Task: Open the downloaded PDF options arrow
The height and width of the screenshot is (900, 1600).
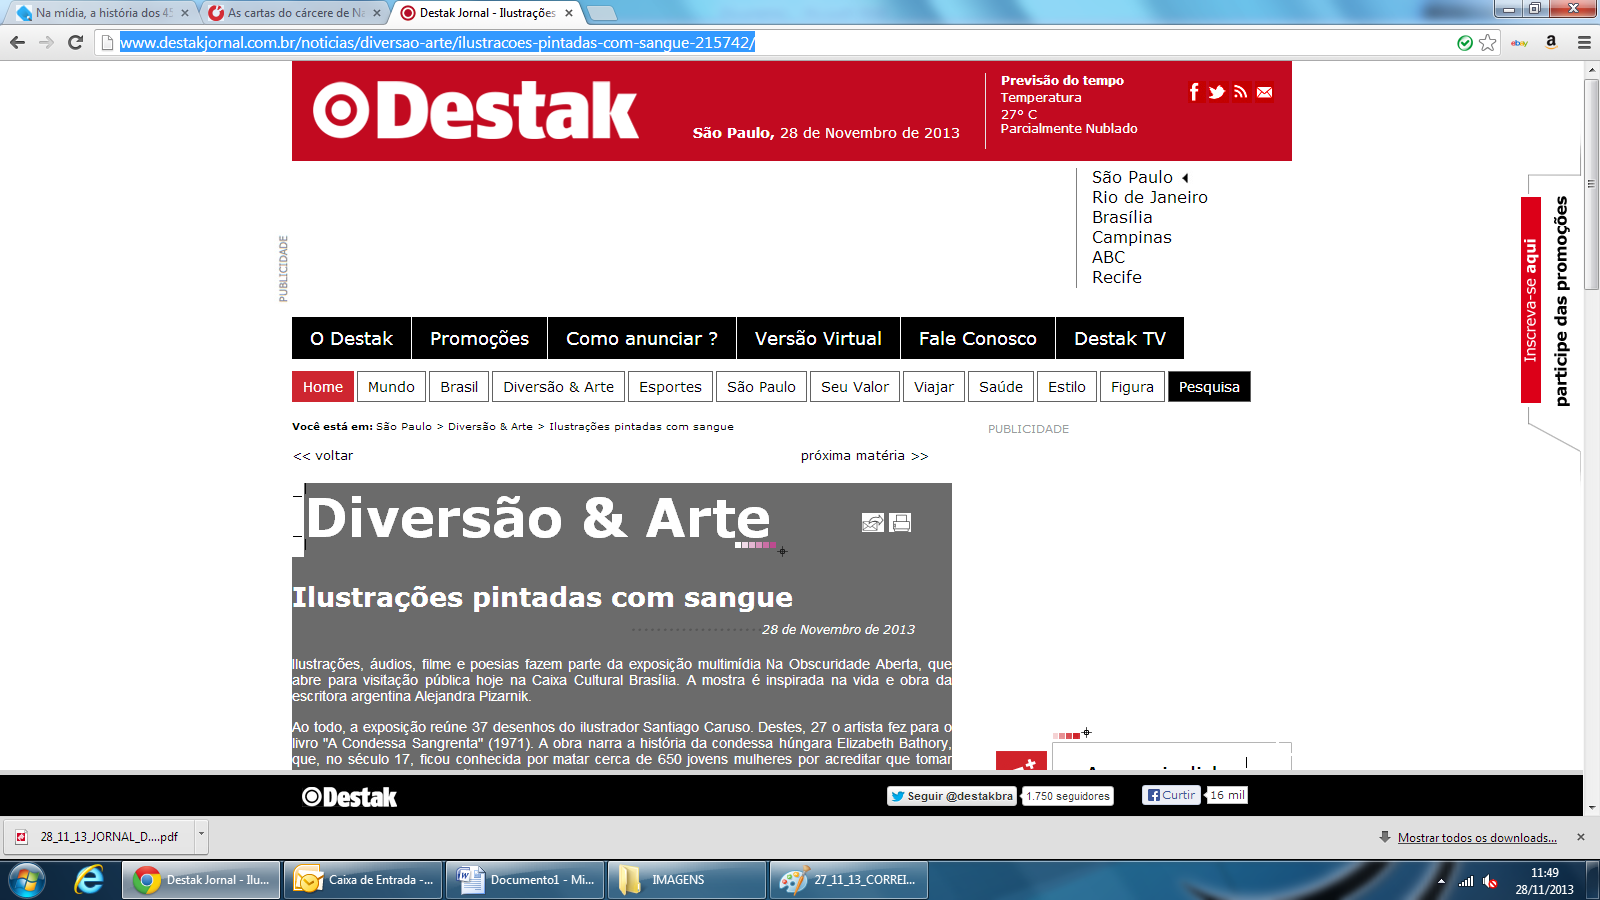Action: [201, 833]
